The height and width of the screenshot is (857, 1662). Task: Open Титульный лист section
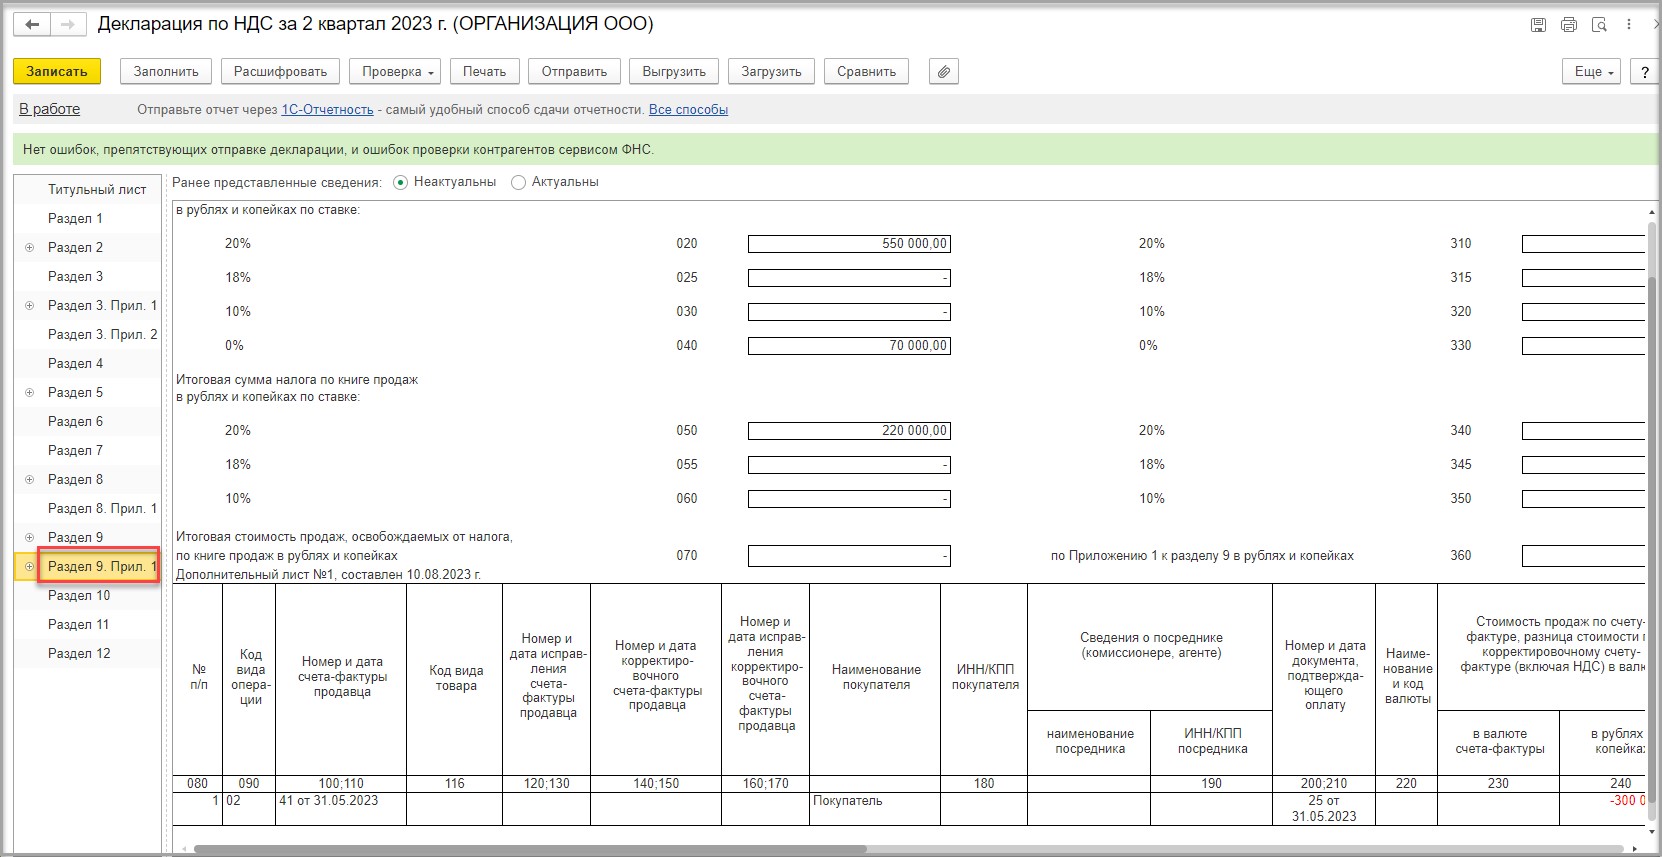97,189
